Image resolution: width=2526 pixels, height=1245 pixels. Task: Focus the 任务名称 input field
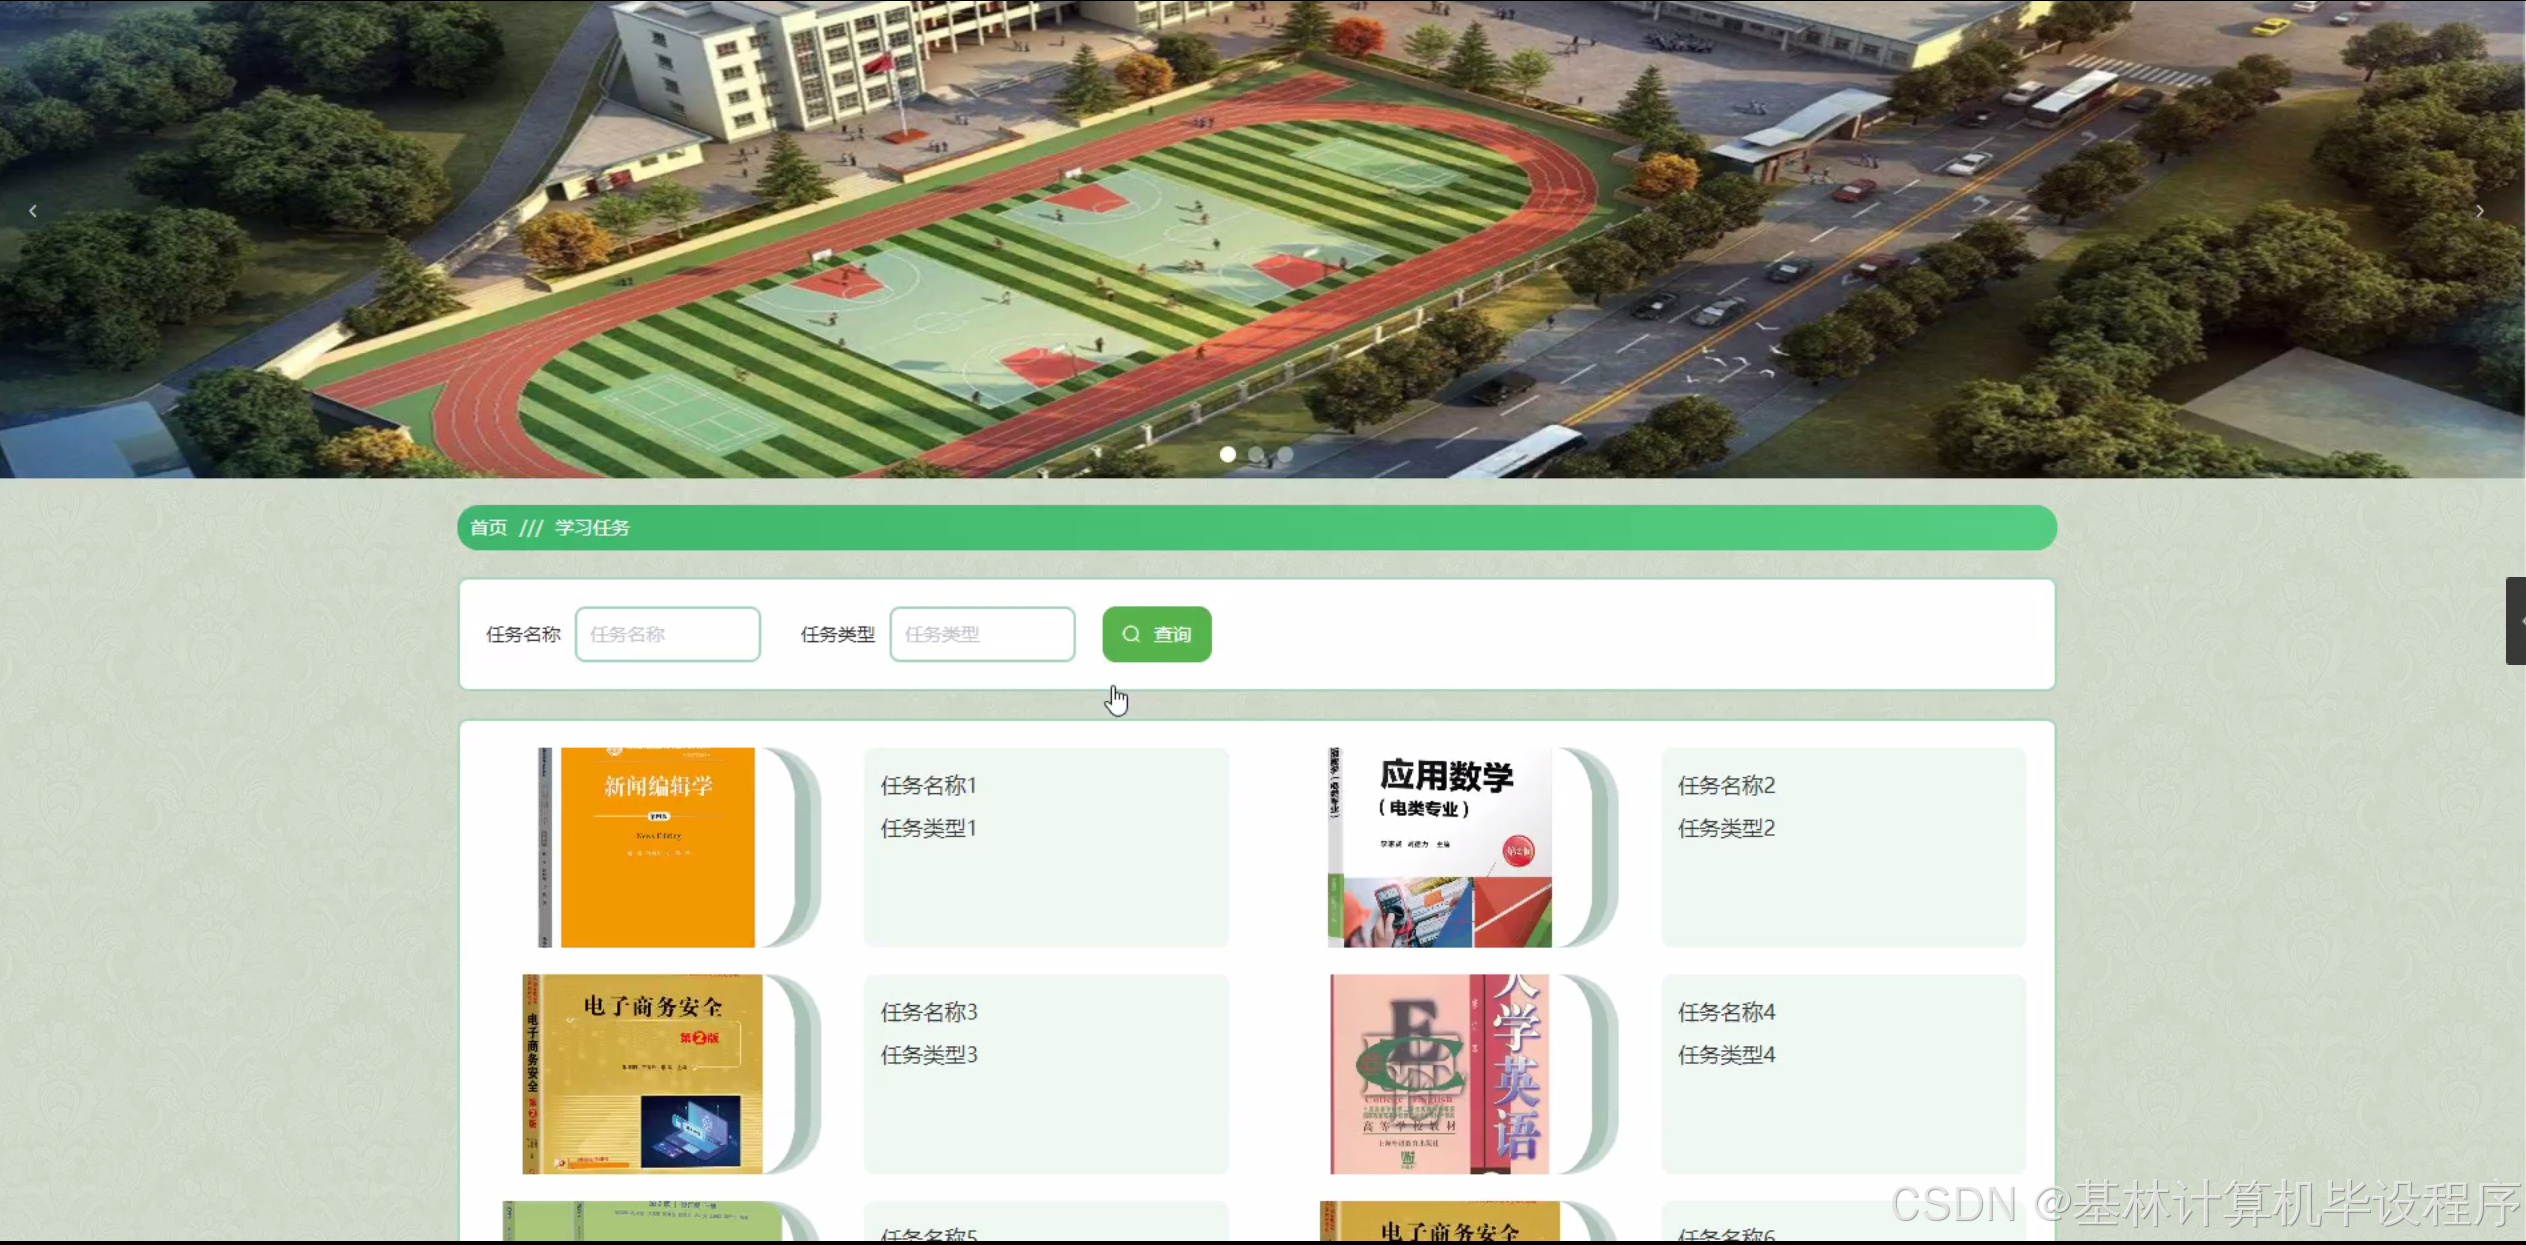point(667,634)
